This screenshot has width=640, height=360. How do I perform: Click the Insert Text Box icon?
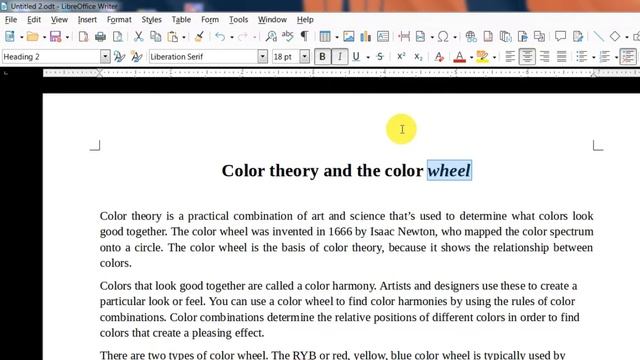(x=383, y=37)
